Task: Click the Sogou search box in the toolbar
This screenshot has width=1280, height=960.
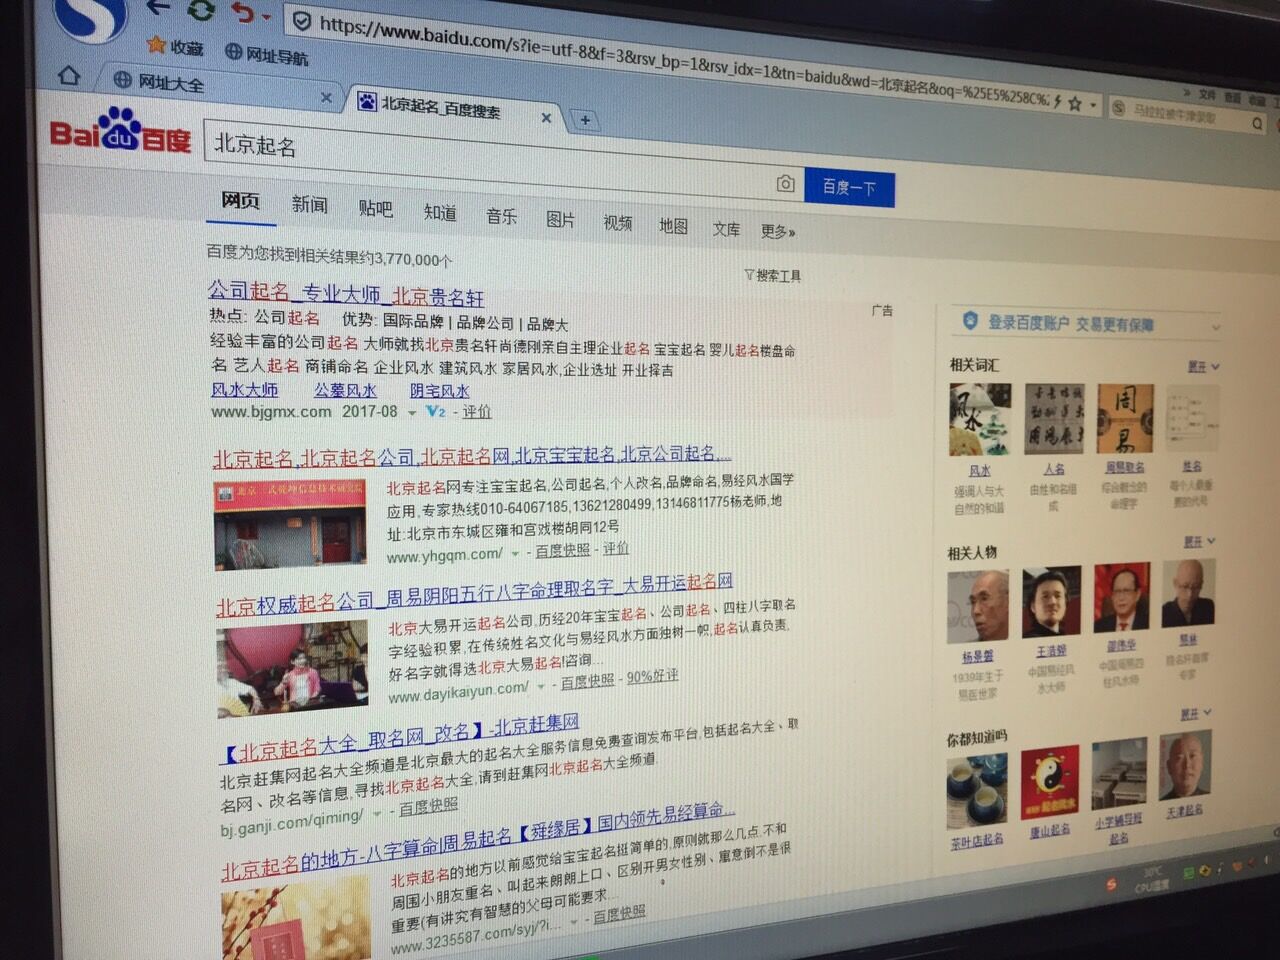Action: click(x=1186, y=115)
